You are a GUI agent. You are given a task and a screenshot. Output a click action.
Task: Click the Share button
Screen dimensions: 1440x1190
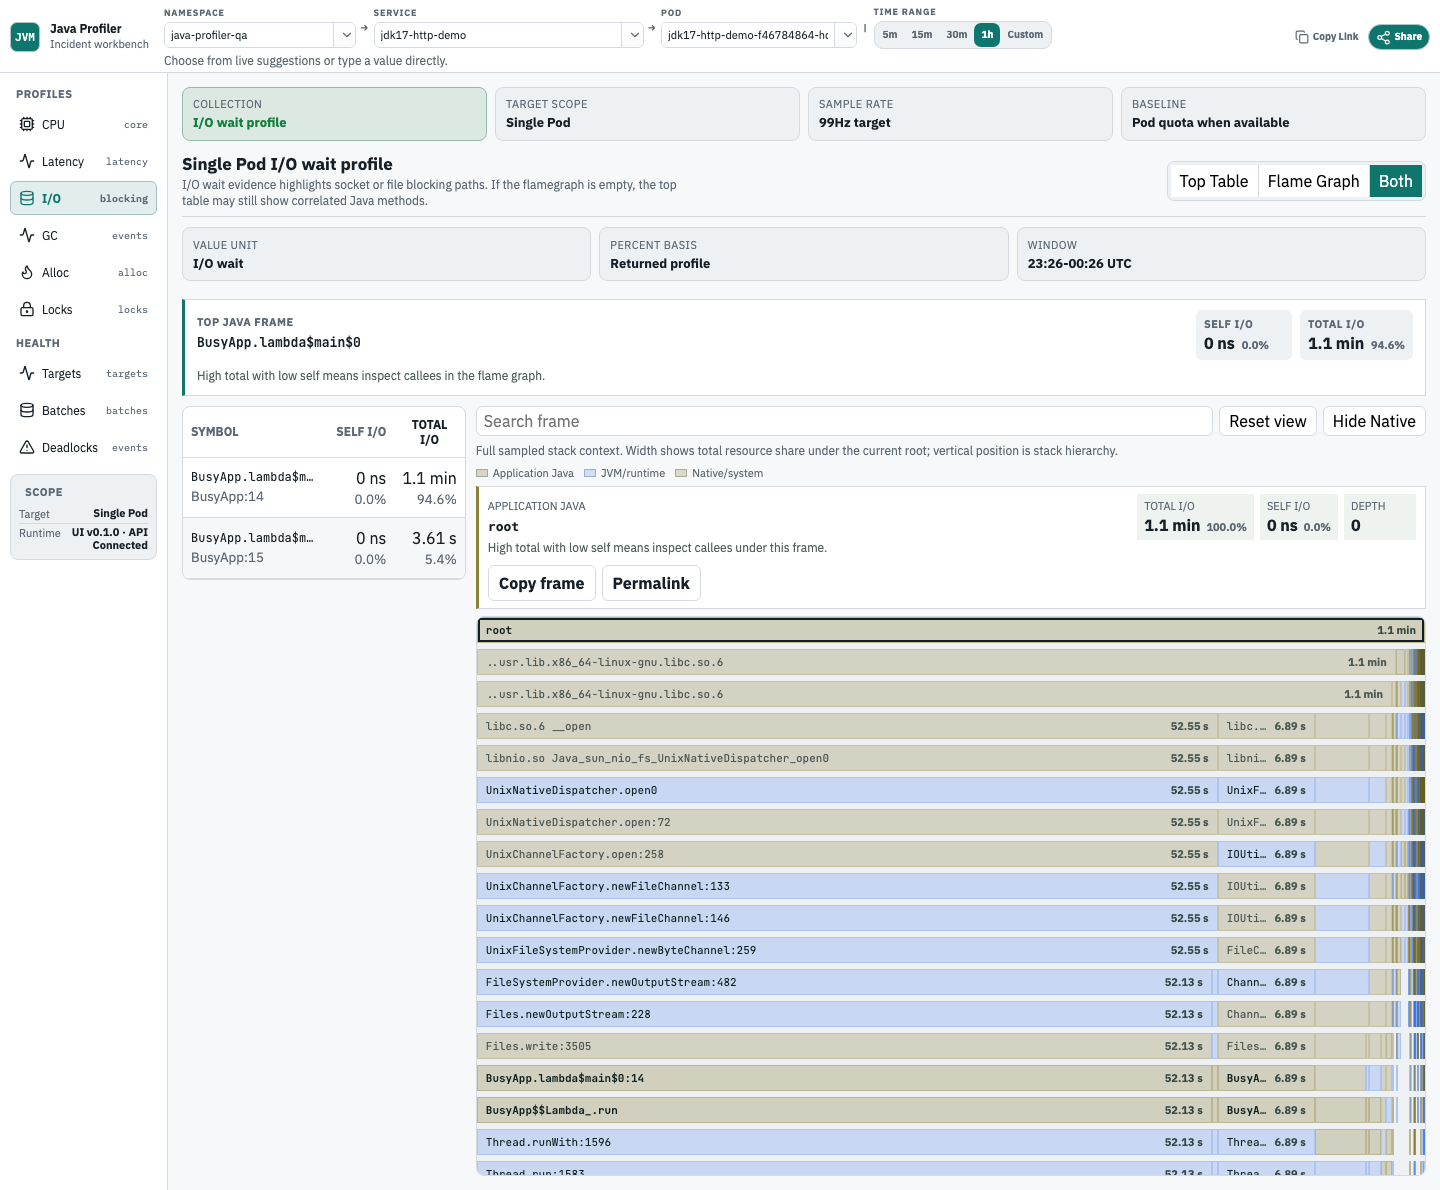click(x=1399, y=37)
